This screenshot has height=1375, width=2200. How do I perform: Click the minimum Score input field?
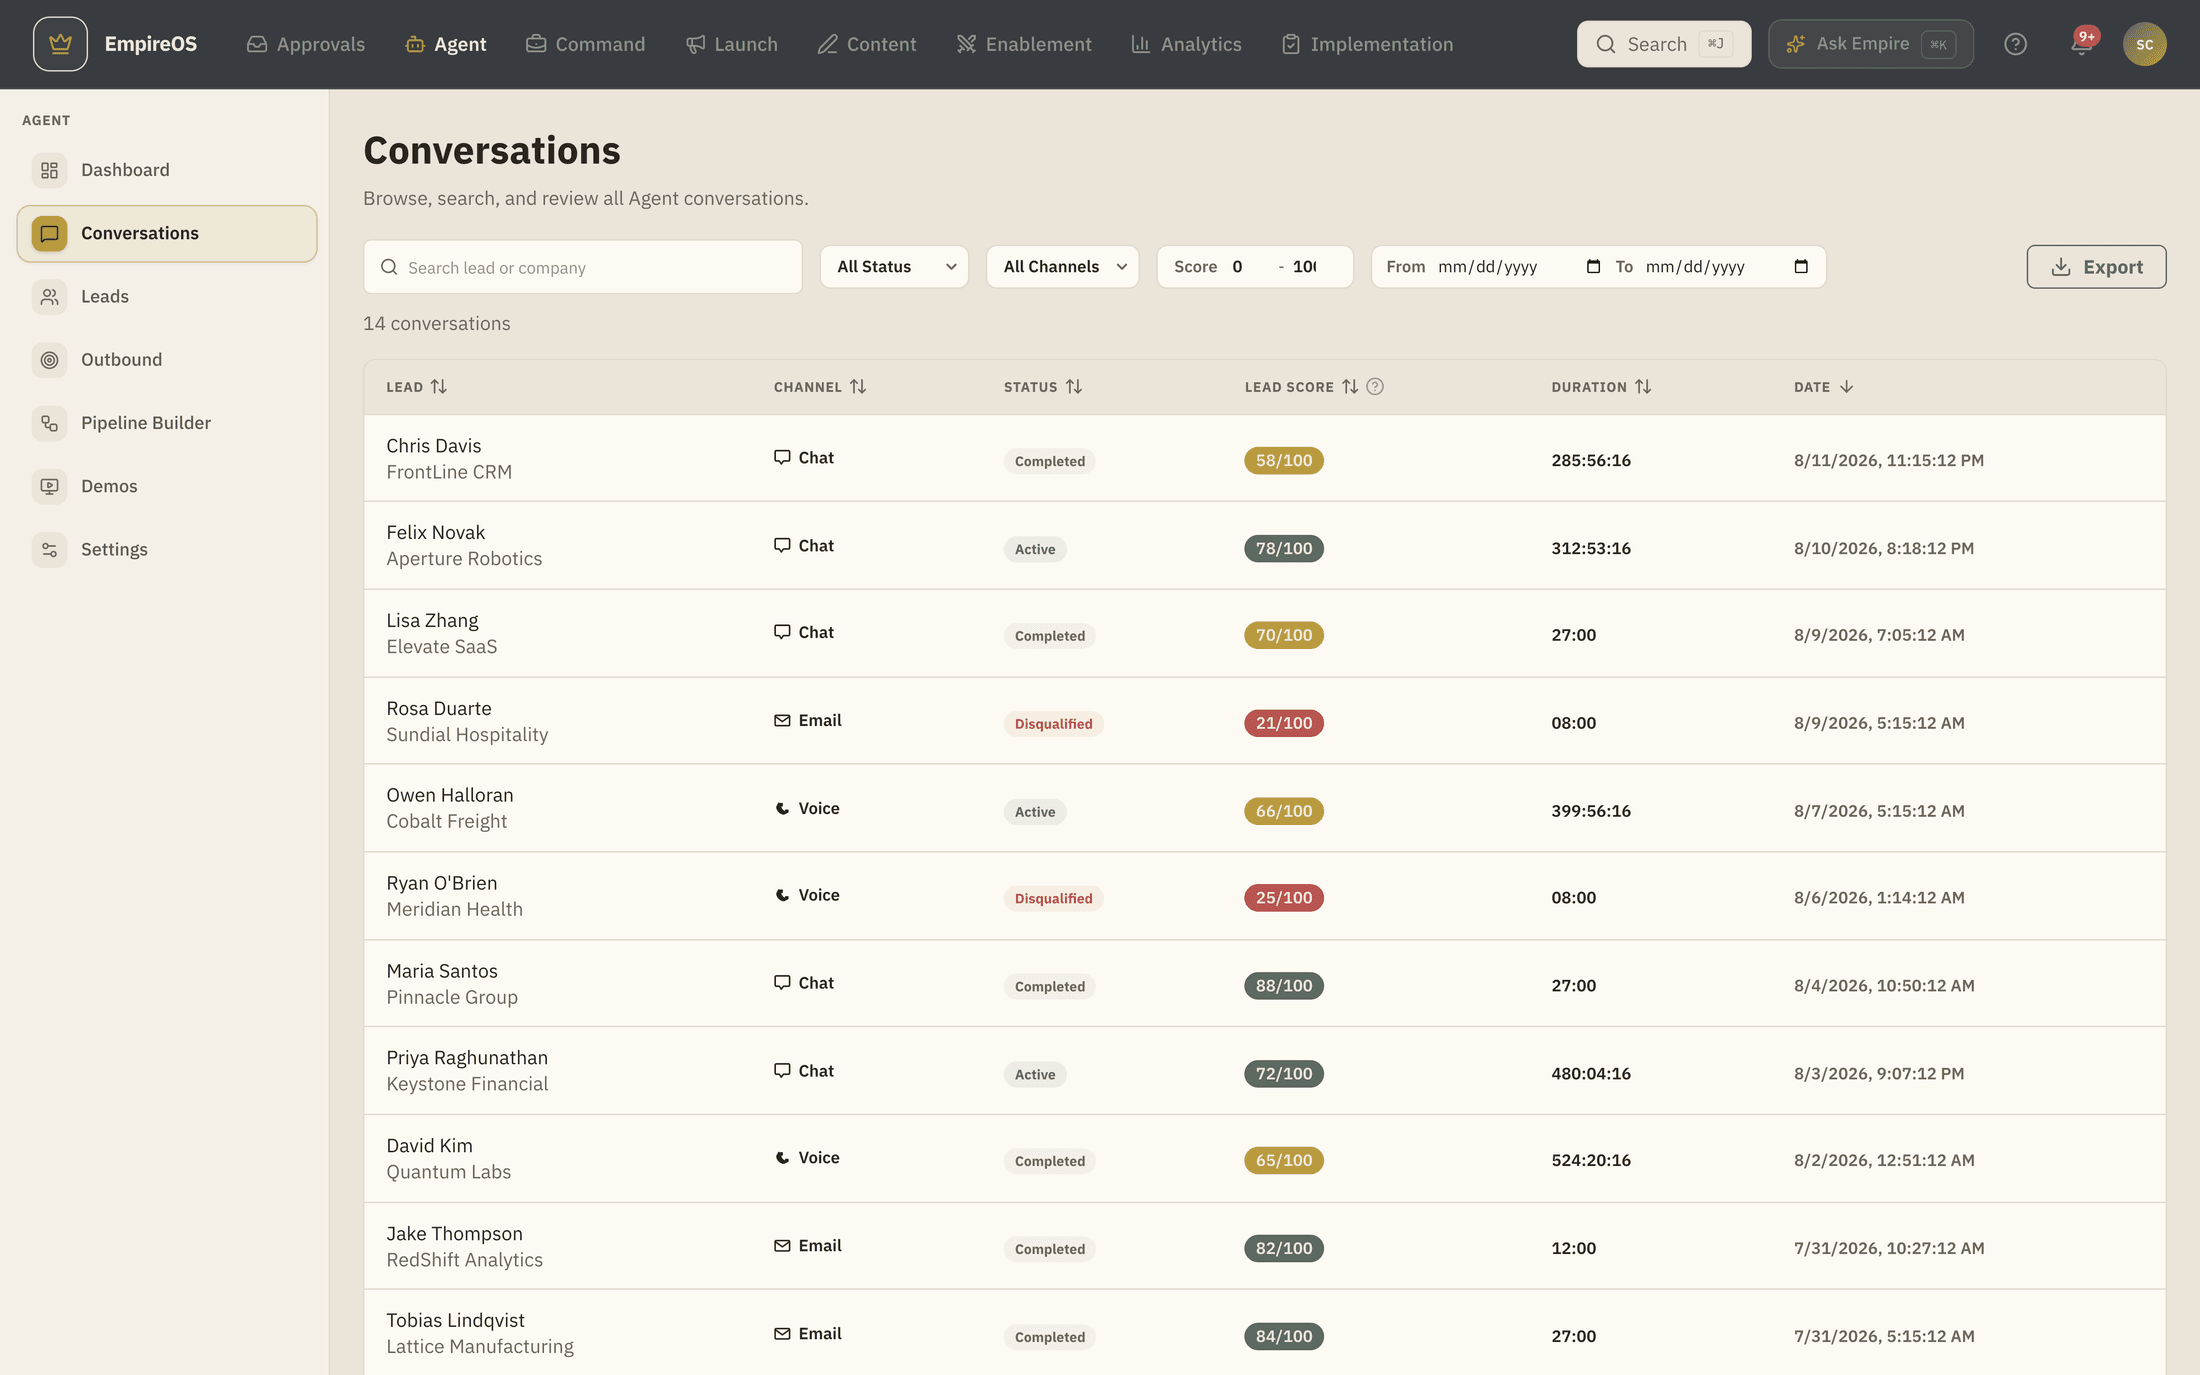(x=1247, y=267)
